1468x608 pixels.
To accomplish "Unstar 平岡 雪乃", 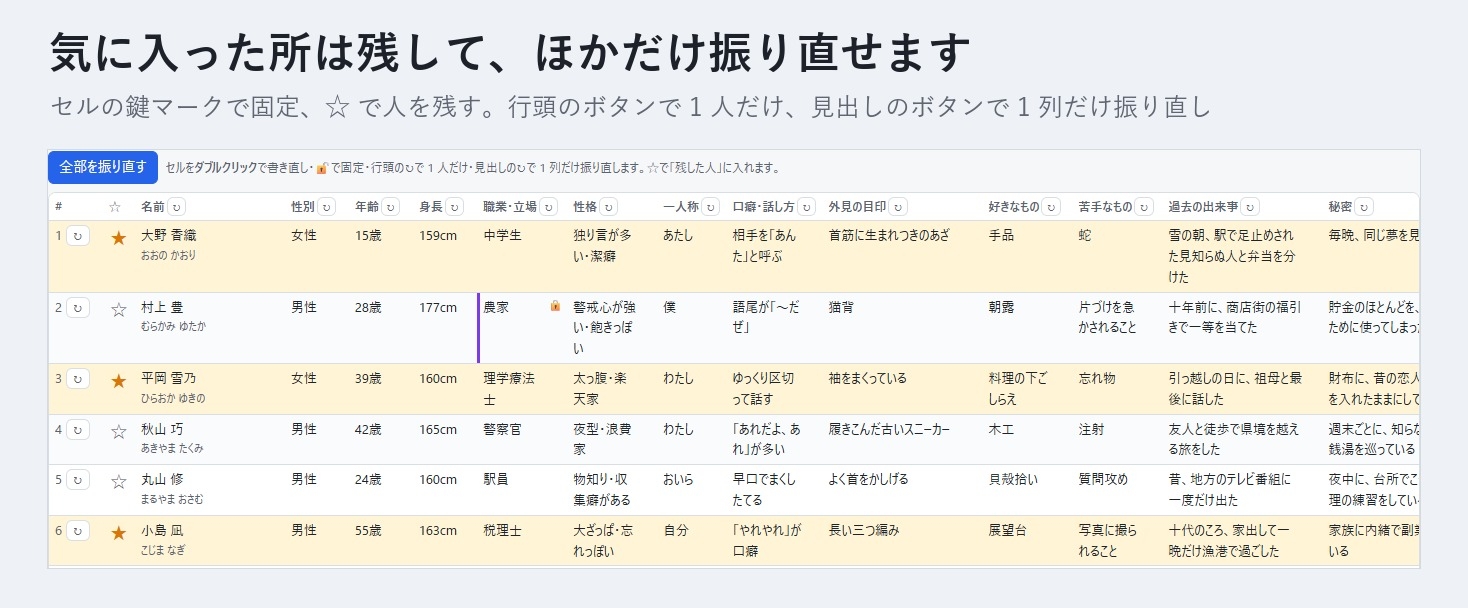I will [x=119, y=380].
